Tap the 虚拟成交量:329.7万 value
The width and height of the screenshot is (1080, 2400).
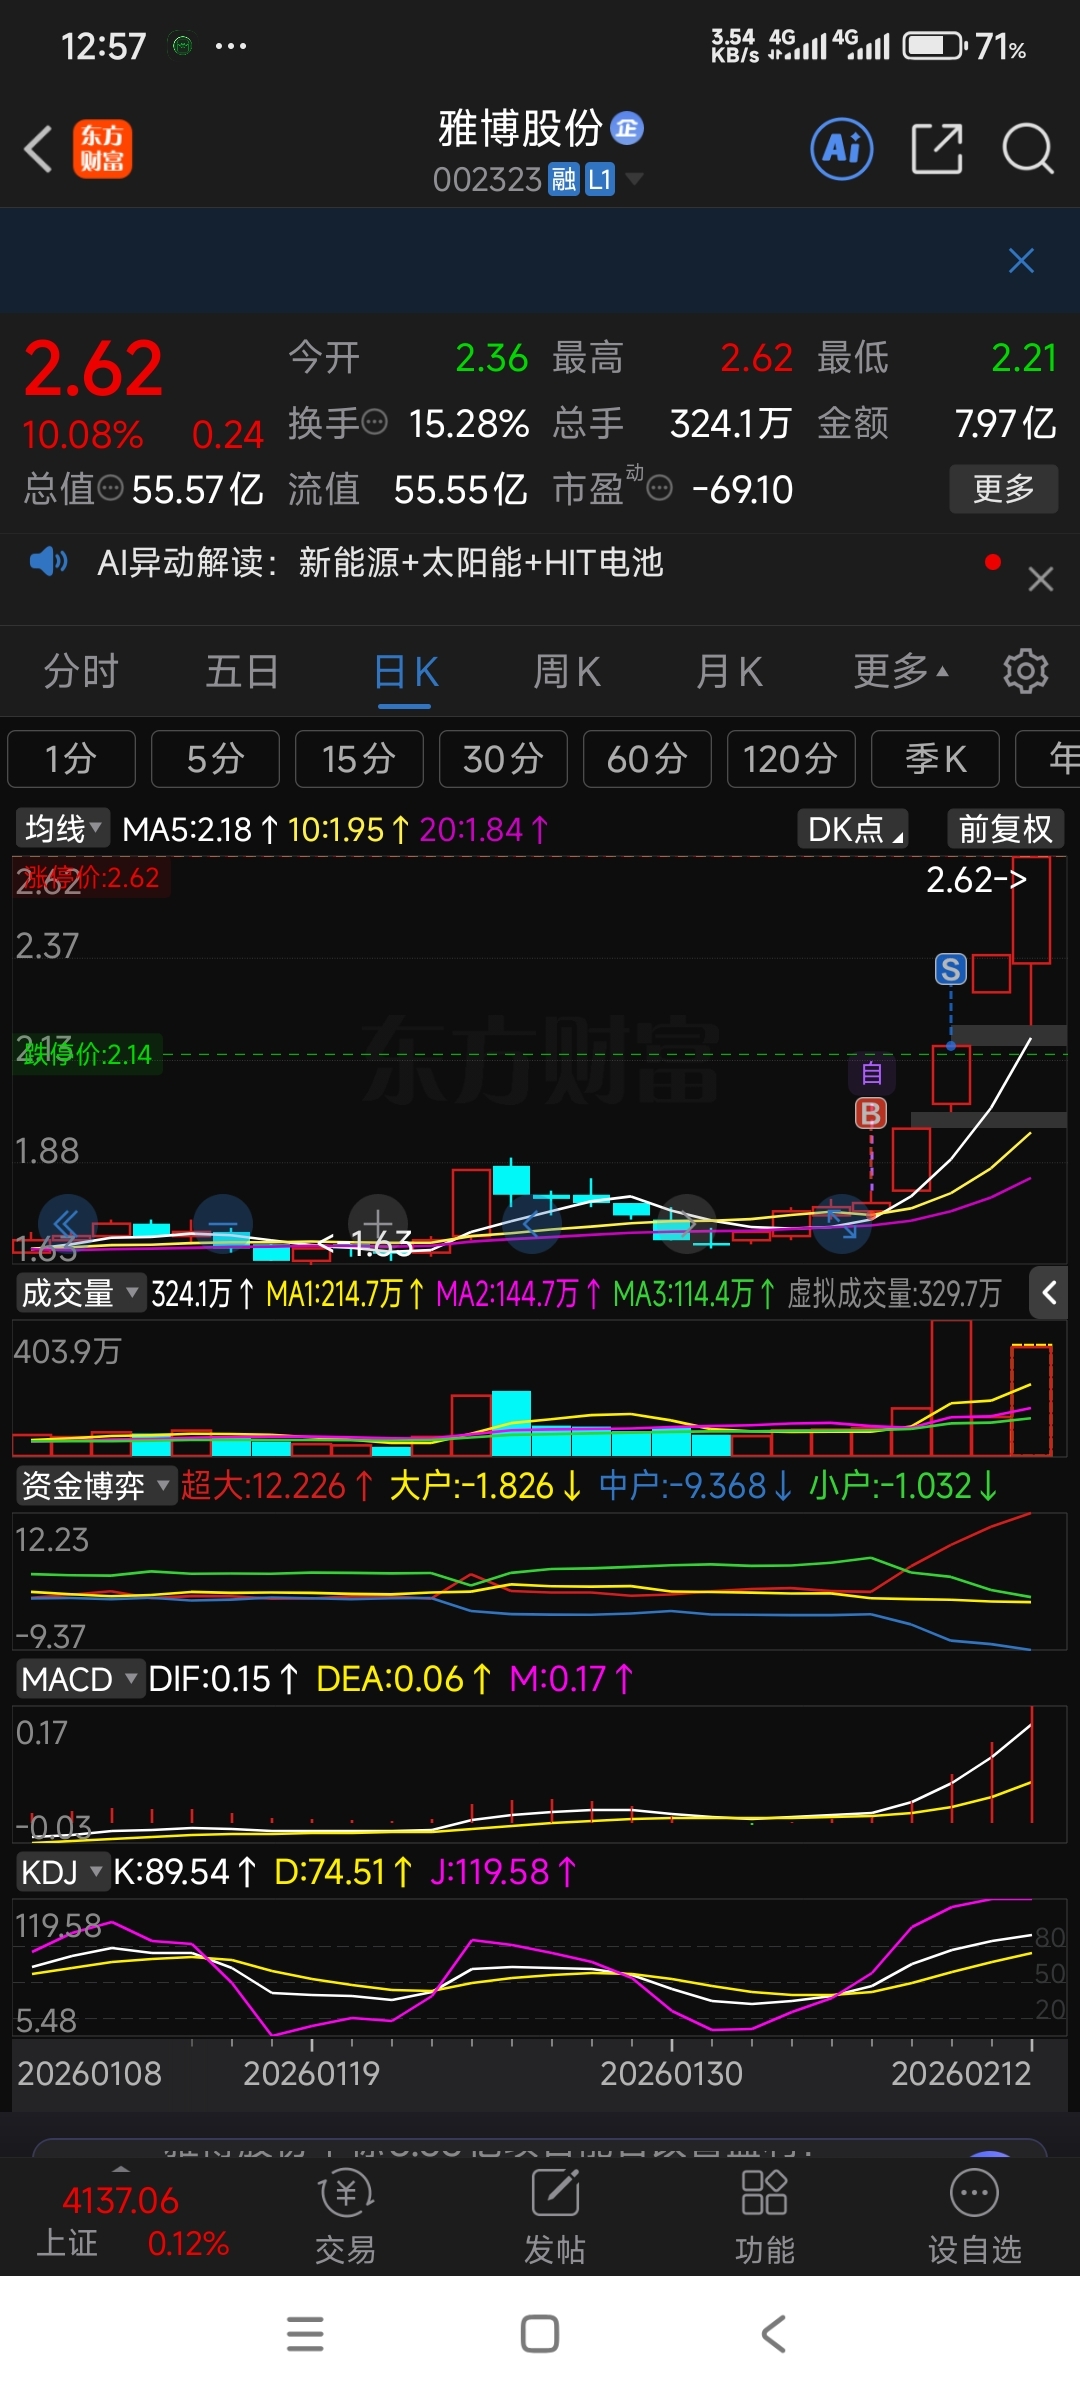(894, 1293)
